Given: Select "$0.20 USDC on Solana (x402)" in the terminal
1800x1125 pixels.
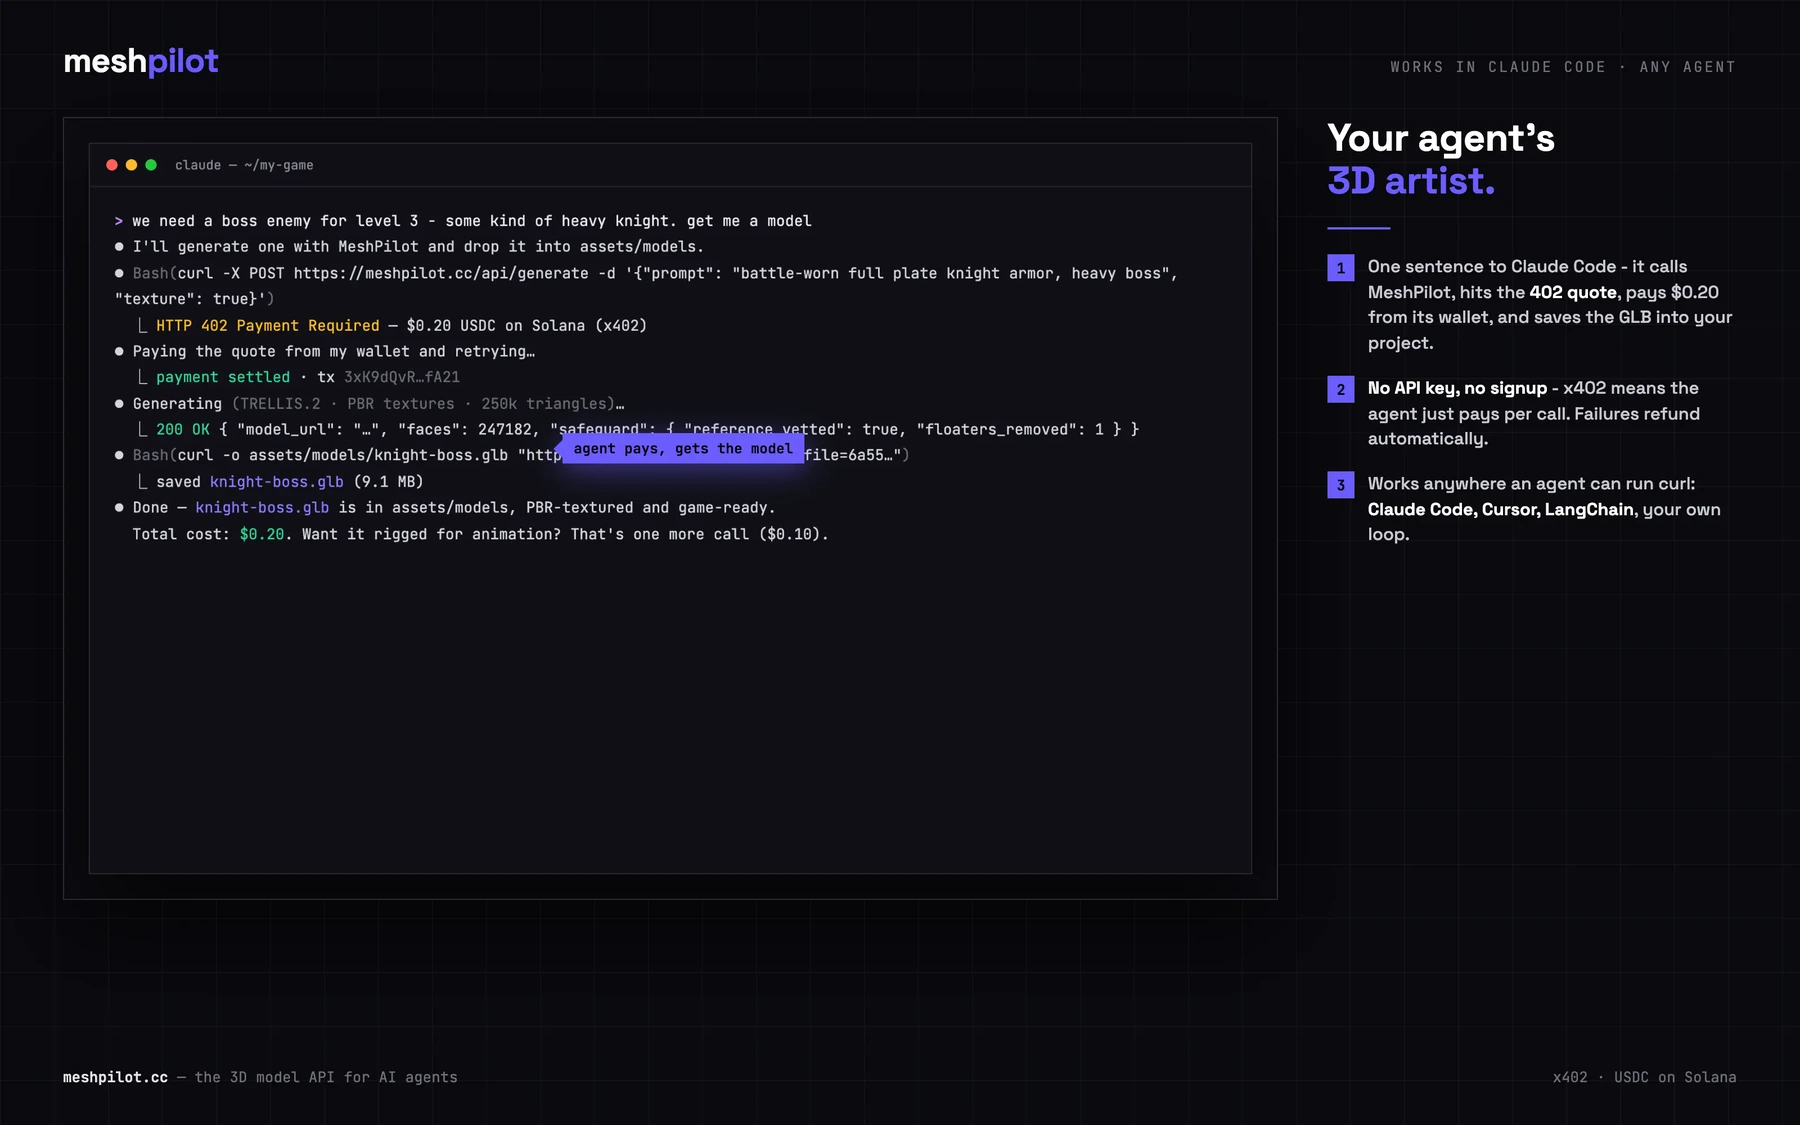Looking at the screenshot, I should (x=527, y=326).
